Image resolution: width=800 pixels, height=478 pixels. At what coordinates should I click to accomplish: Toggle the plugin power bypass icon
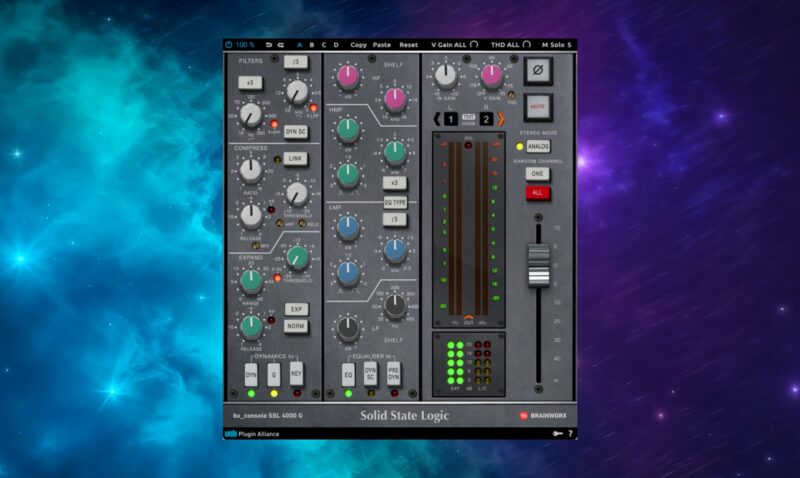(x=229, y=45)
